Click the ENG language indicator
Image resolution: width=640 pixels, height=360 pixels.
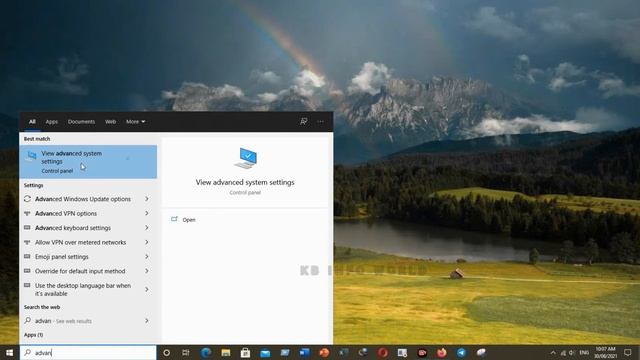(584, 353)
